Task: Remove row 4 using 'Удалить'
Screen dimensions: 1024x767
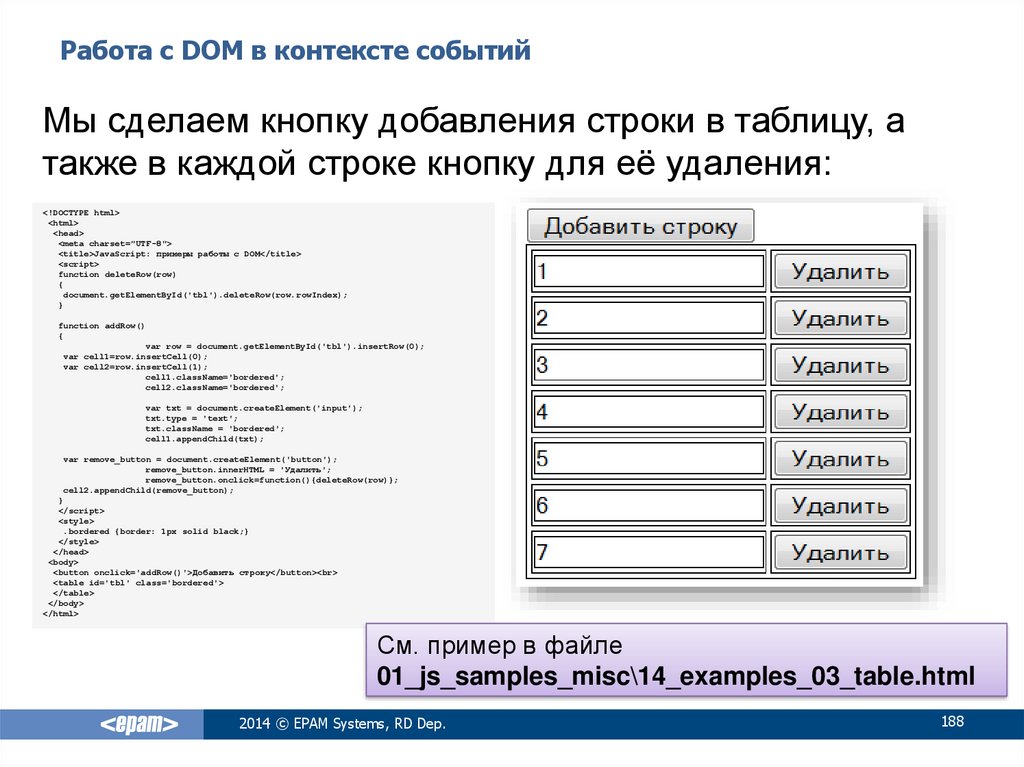Action: click(x=840, y=412)
